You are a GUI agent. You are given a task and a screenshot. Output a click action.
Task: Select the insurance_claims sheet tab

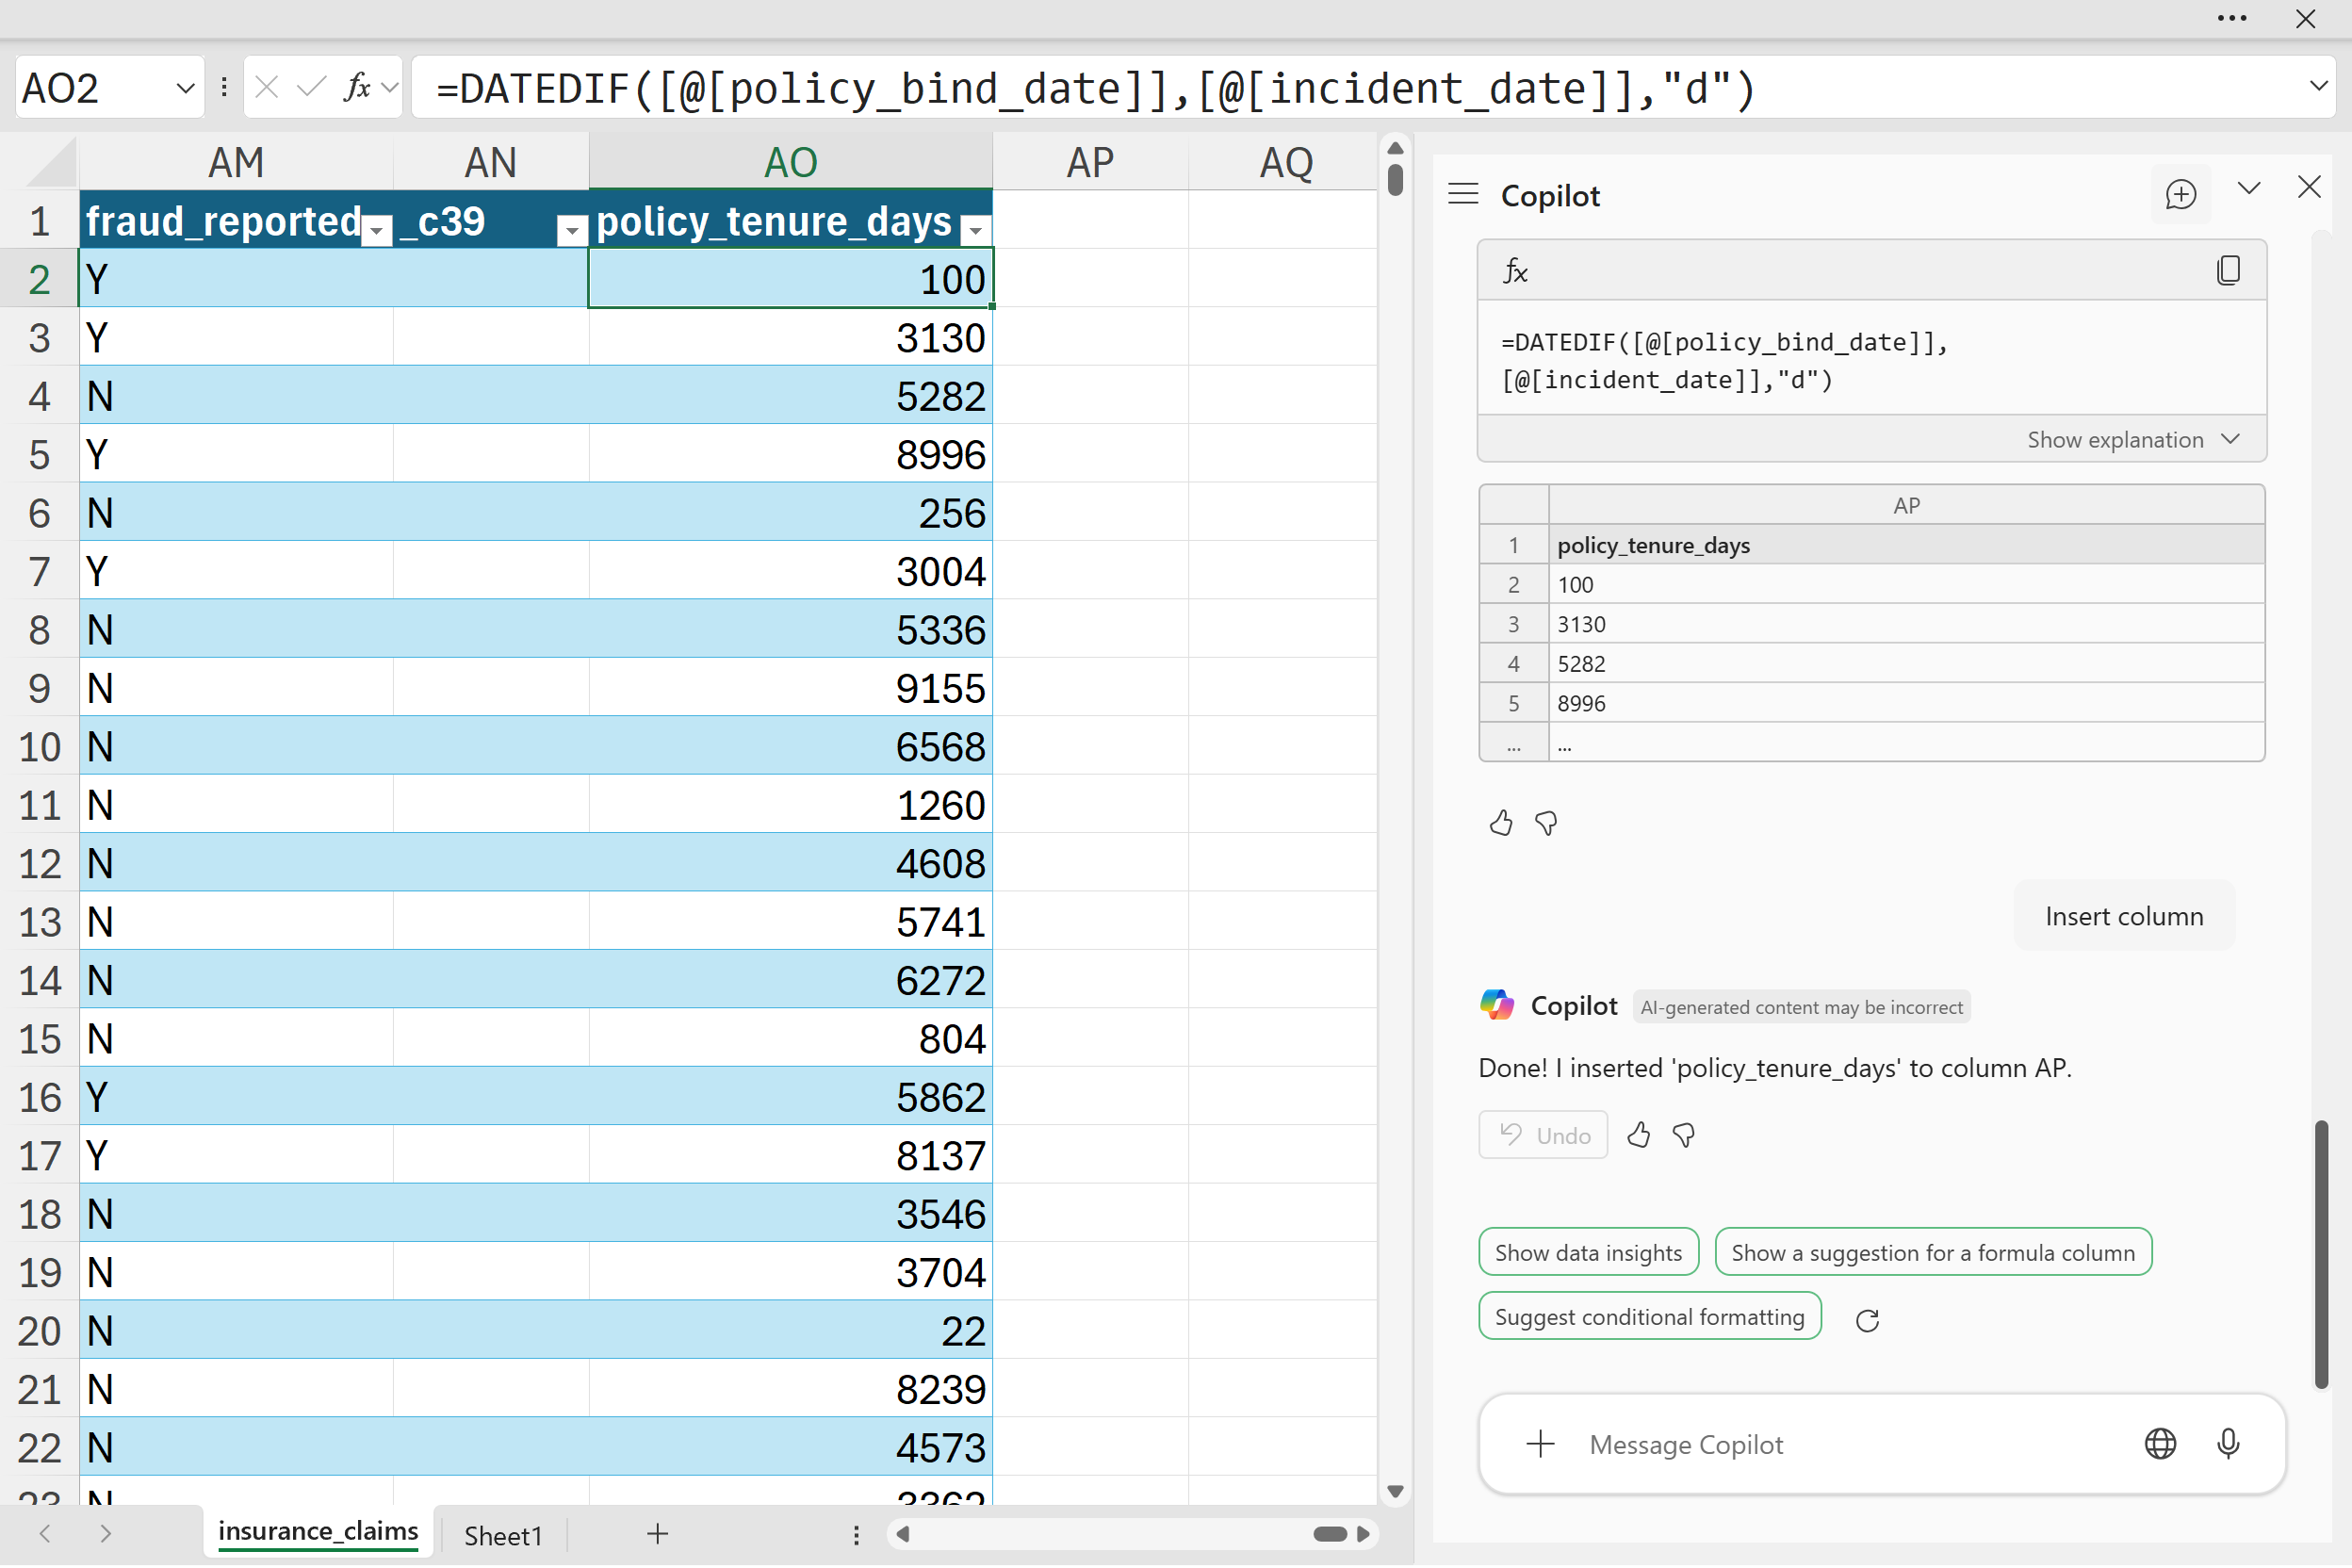pos(318,1531)
